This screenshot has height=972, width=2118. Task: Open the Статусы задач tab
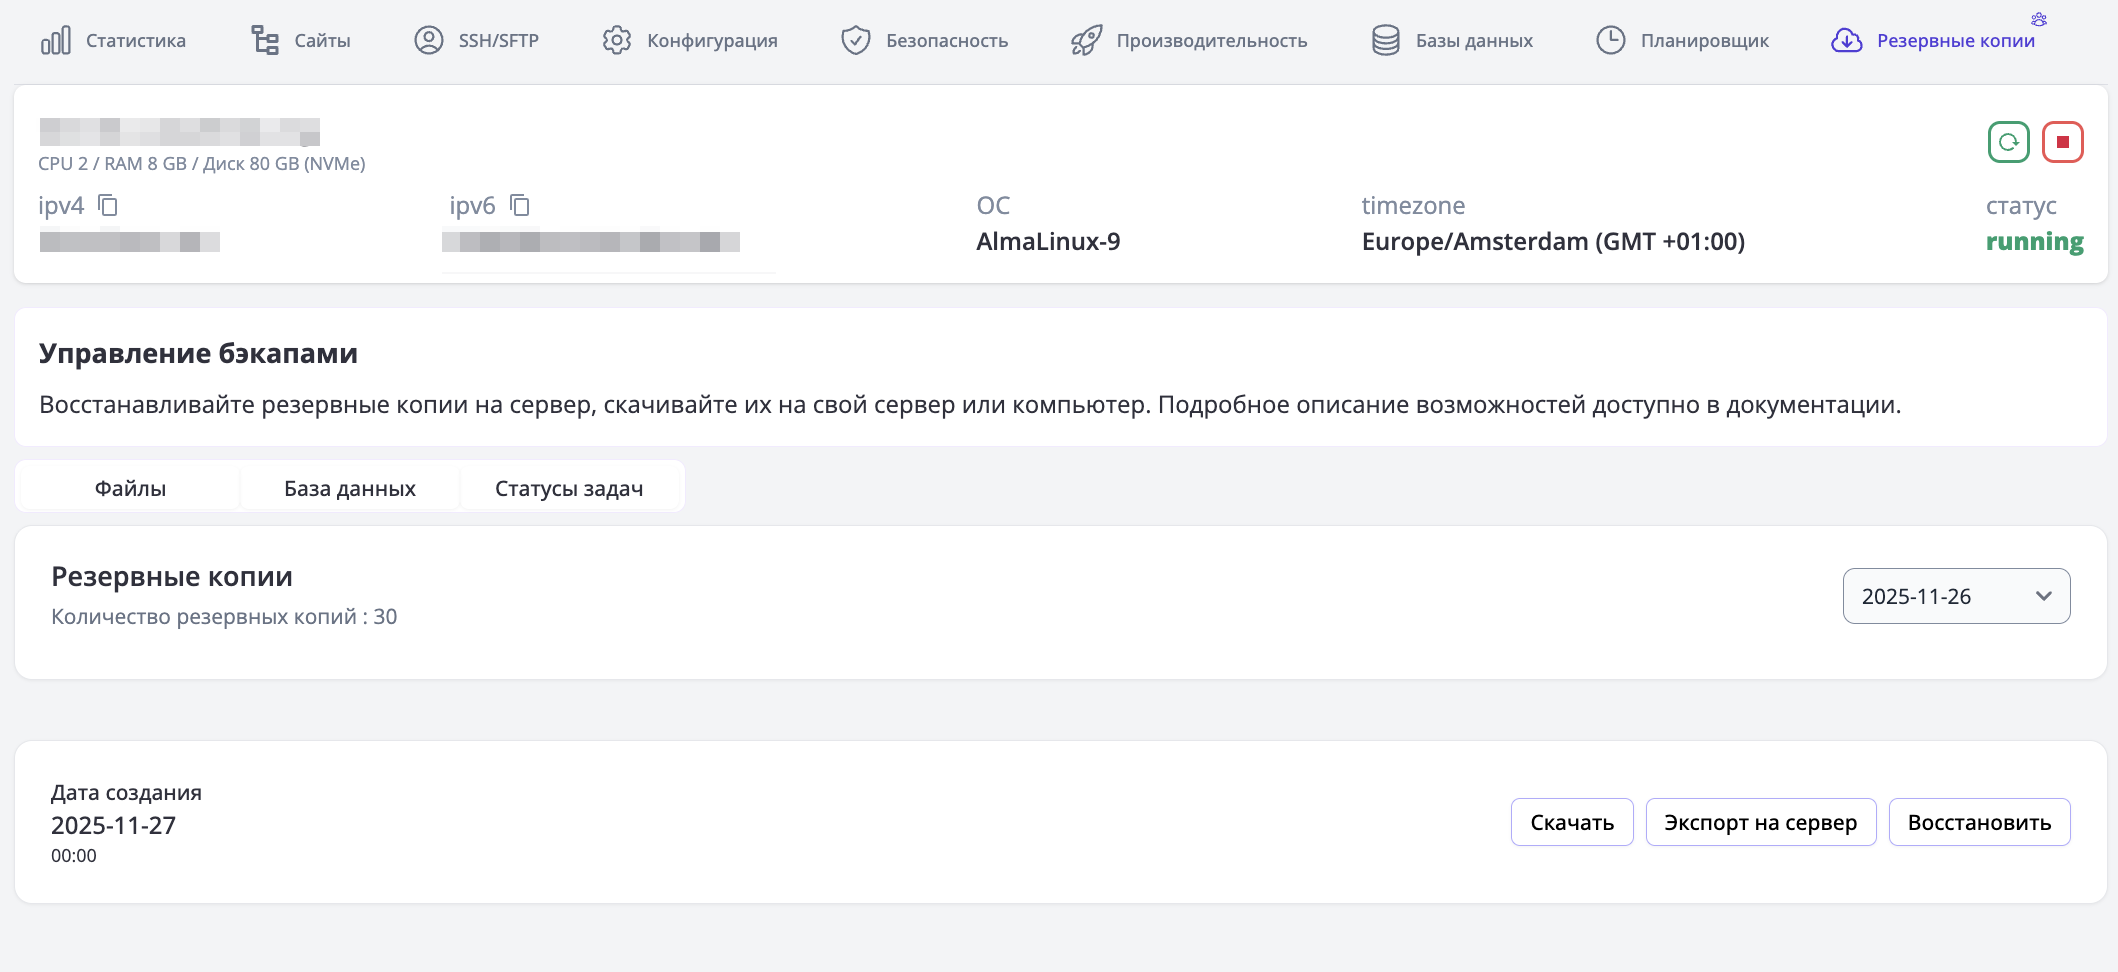pyautogui.click(x=569, y=488)
